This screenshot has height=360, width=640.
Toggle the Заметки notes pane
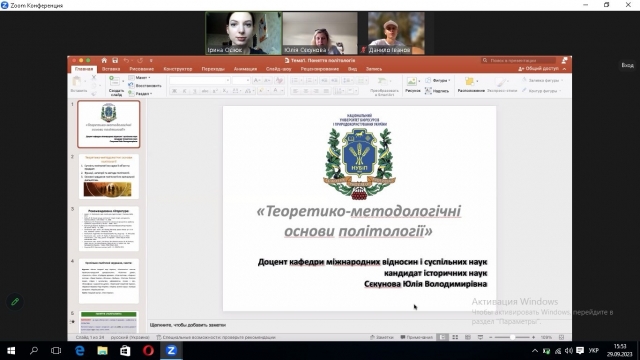pos(382,337)
